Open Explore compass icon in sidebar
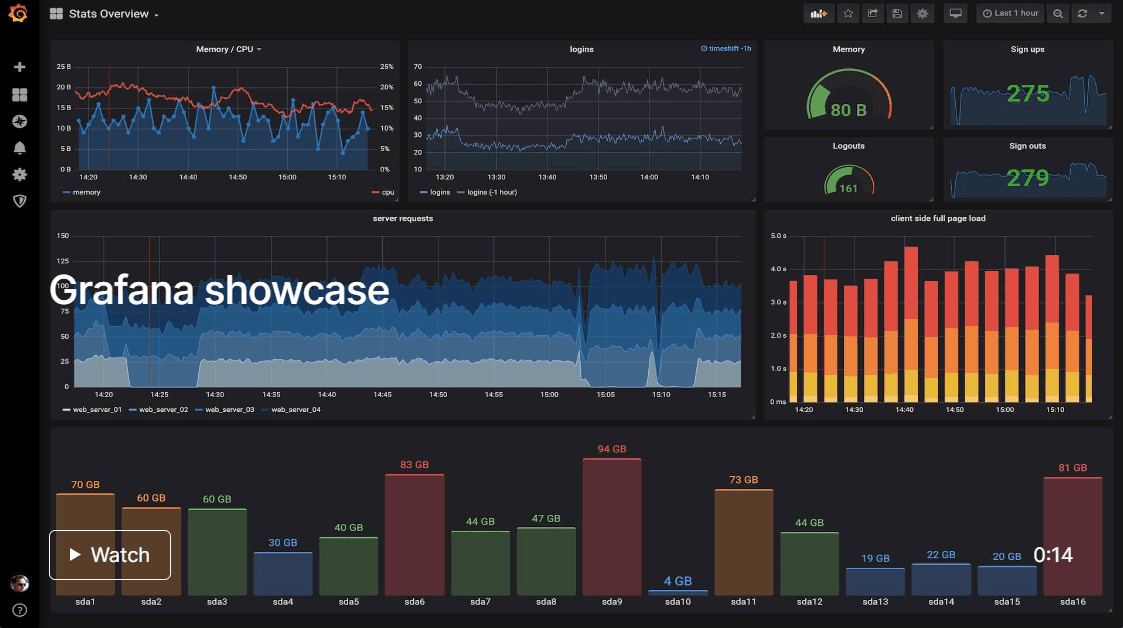 [x=19, y=121]
